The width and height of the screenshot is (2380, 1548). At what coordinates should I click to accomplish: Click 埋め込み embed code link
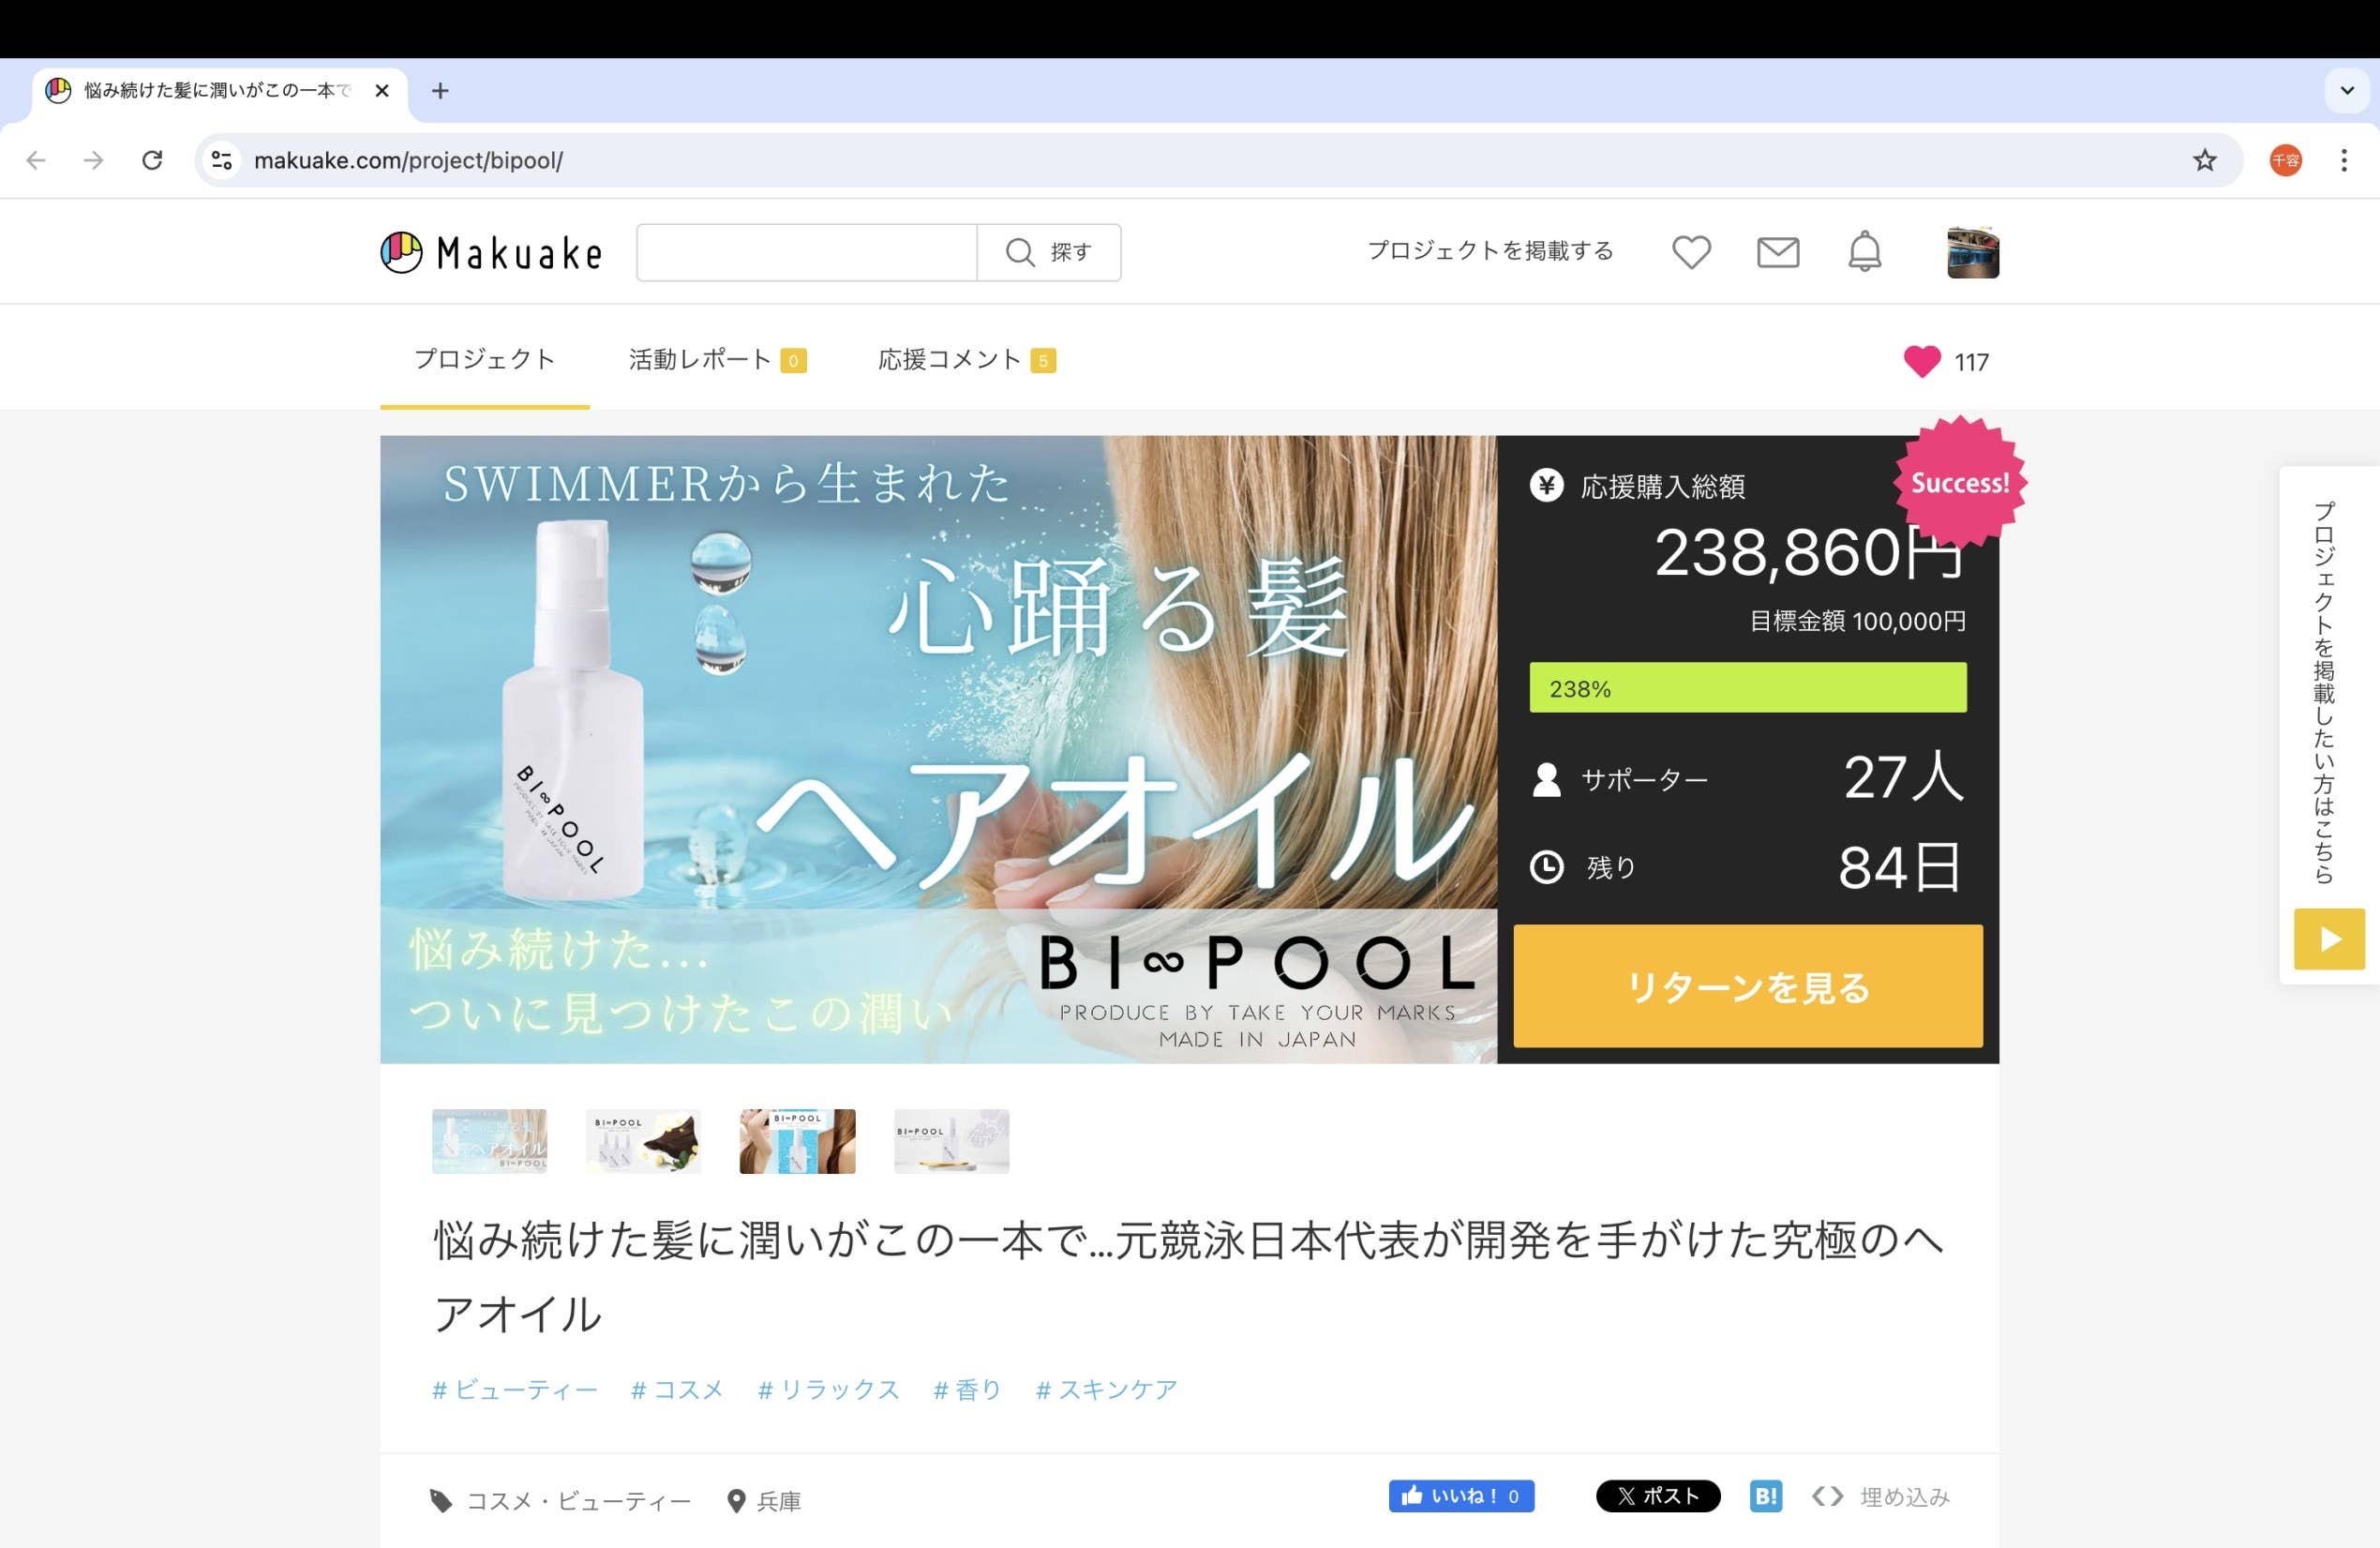click(x=1880, y=1497)
